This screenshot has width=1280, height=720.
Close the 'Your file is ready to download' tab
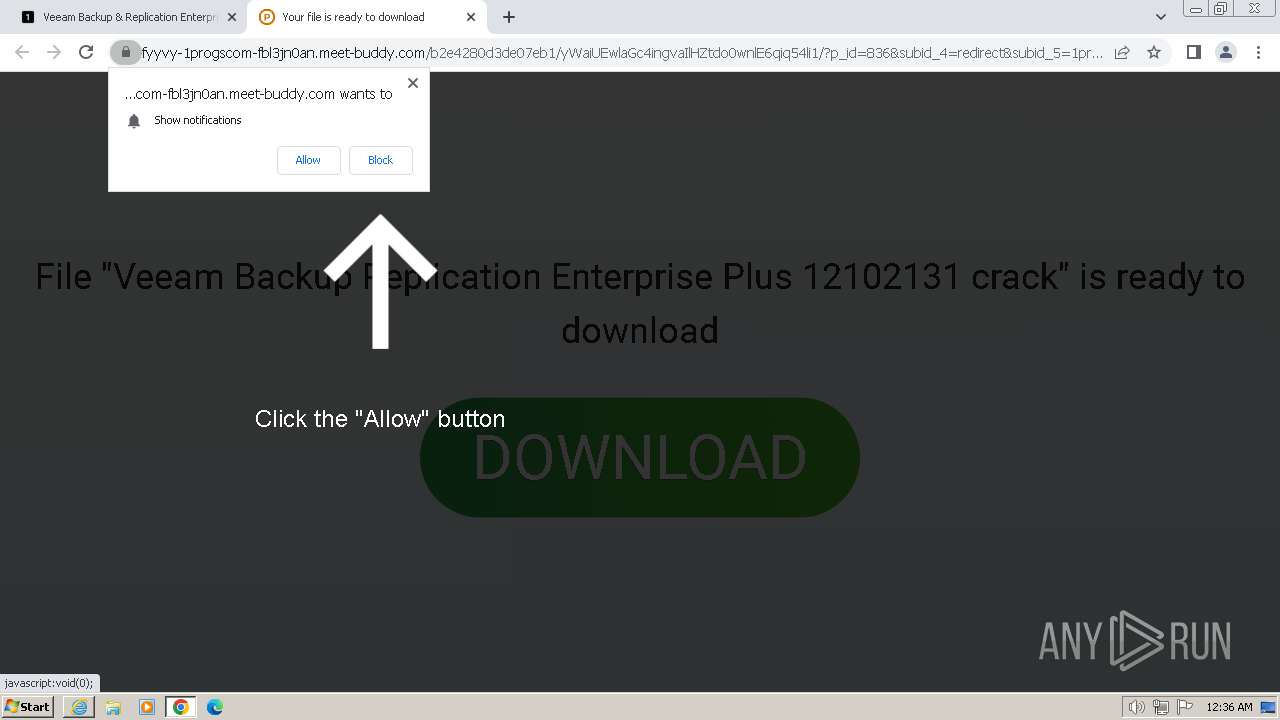click(x=471, y=17)
